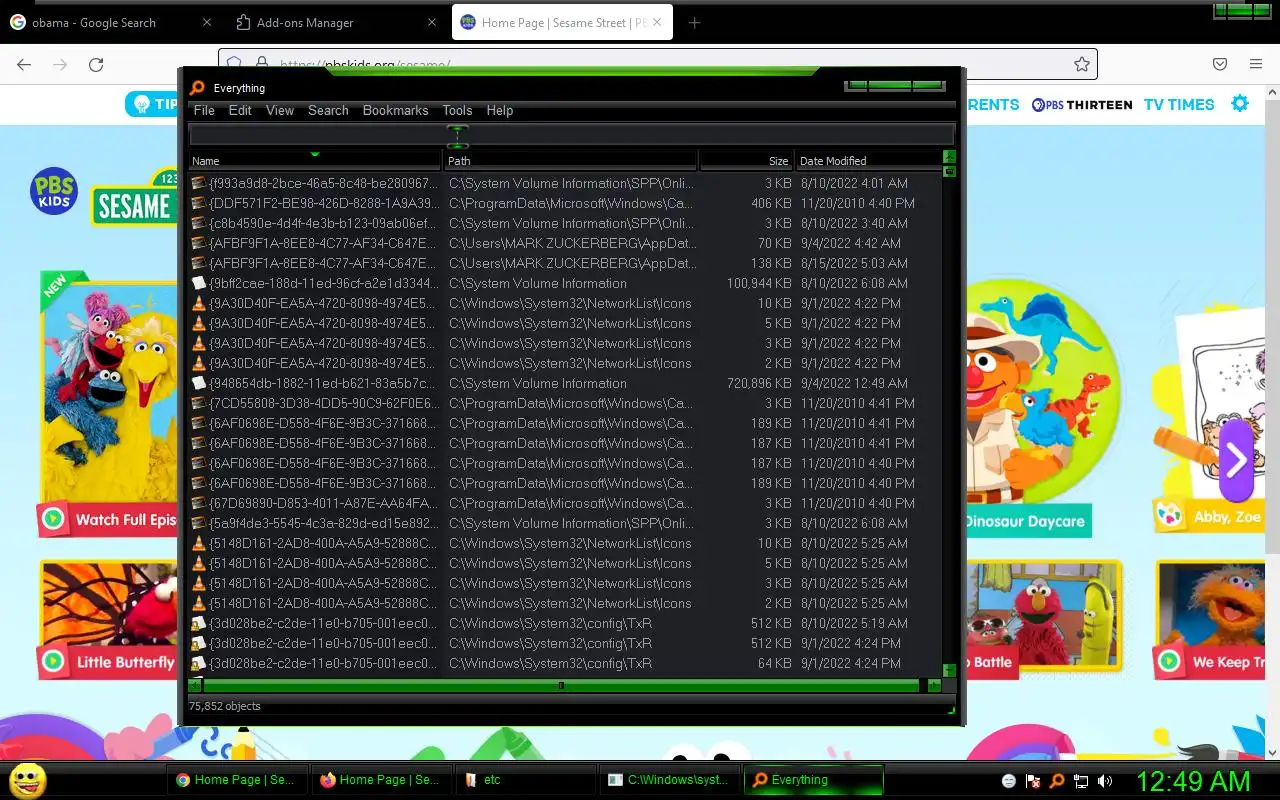
Task: Click the VLC cone icon of the 5148D161 10 KB row
Action: 199,543
